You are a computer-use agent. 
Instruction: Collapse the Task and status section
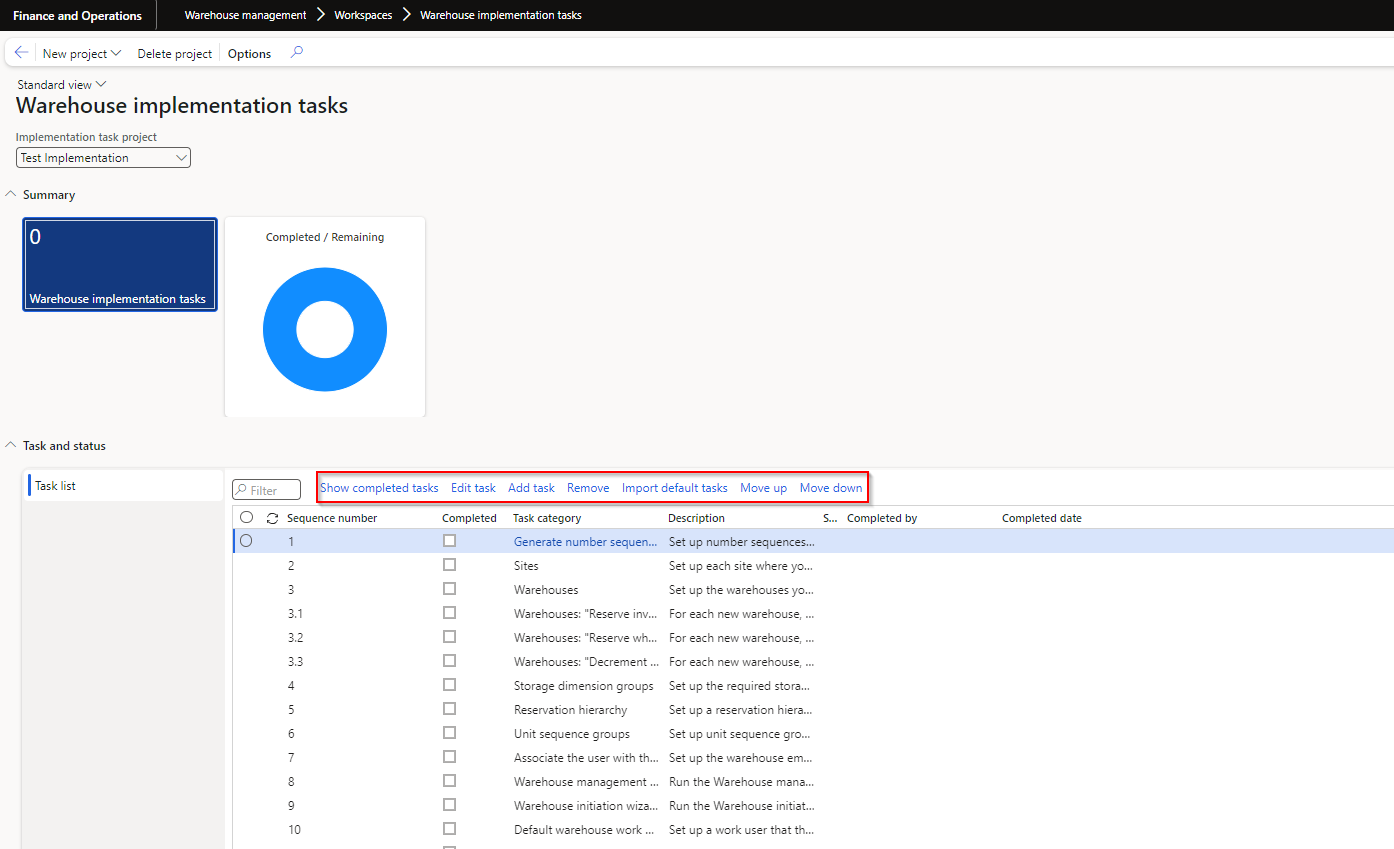tap(12, 446)
